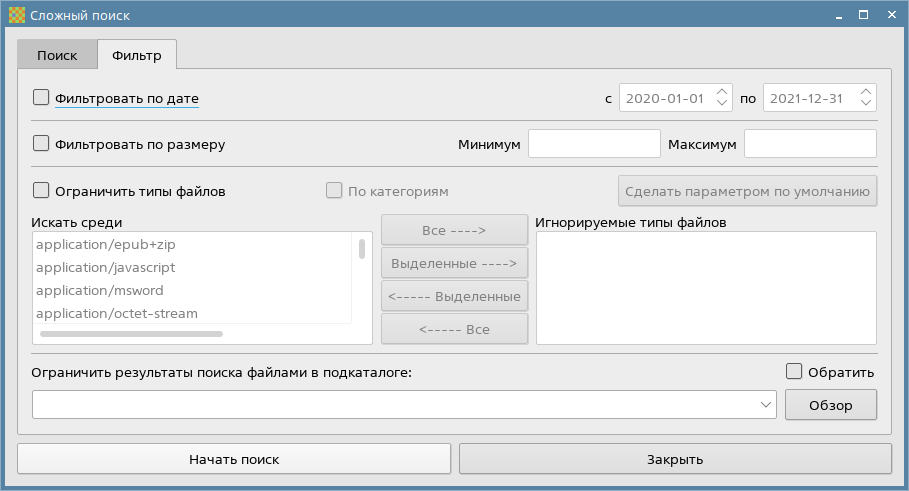Click the Начать поиск button
This screenshot has width=909, height=491.
click(x=234, y=459)
